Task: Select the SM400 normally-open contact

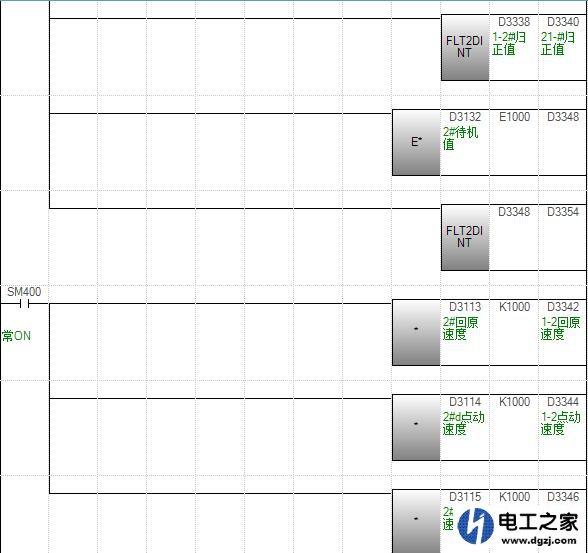Action: (25, 304)
